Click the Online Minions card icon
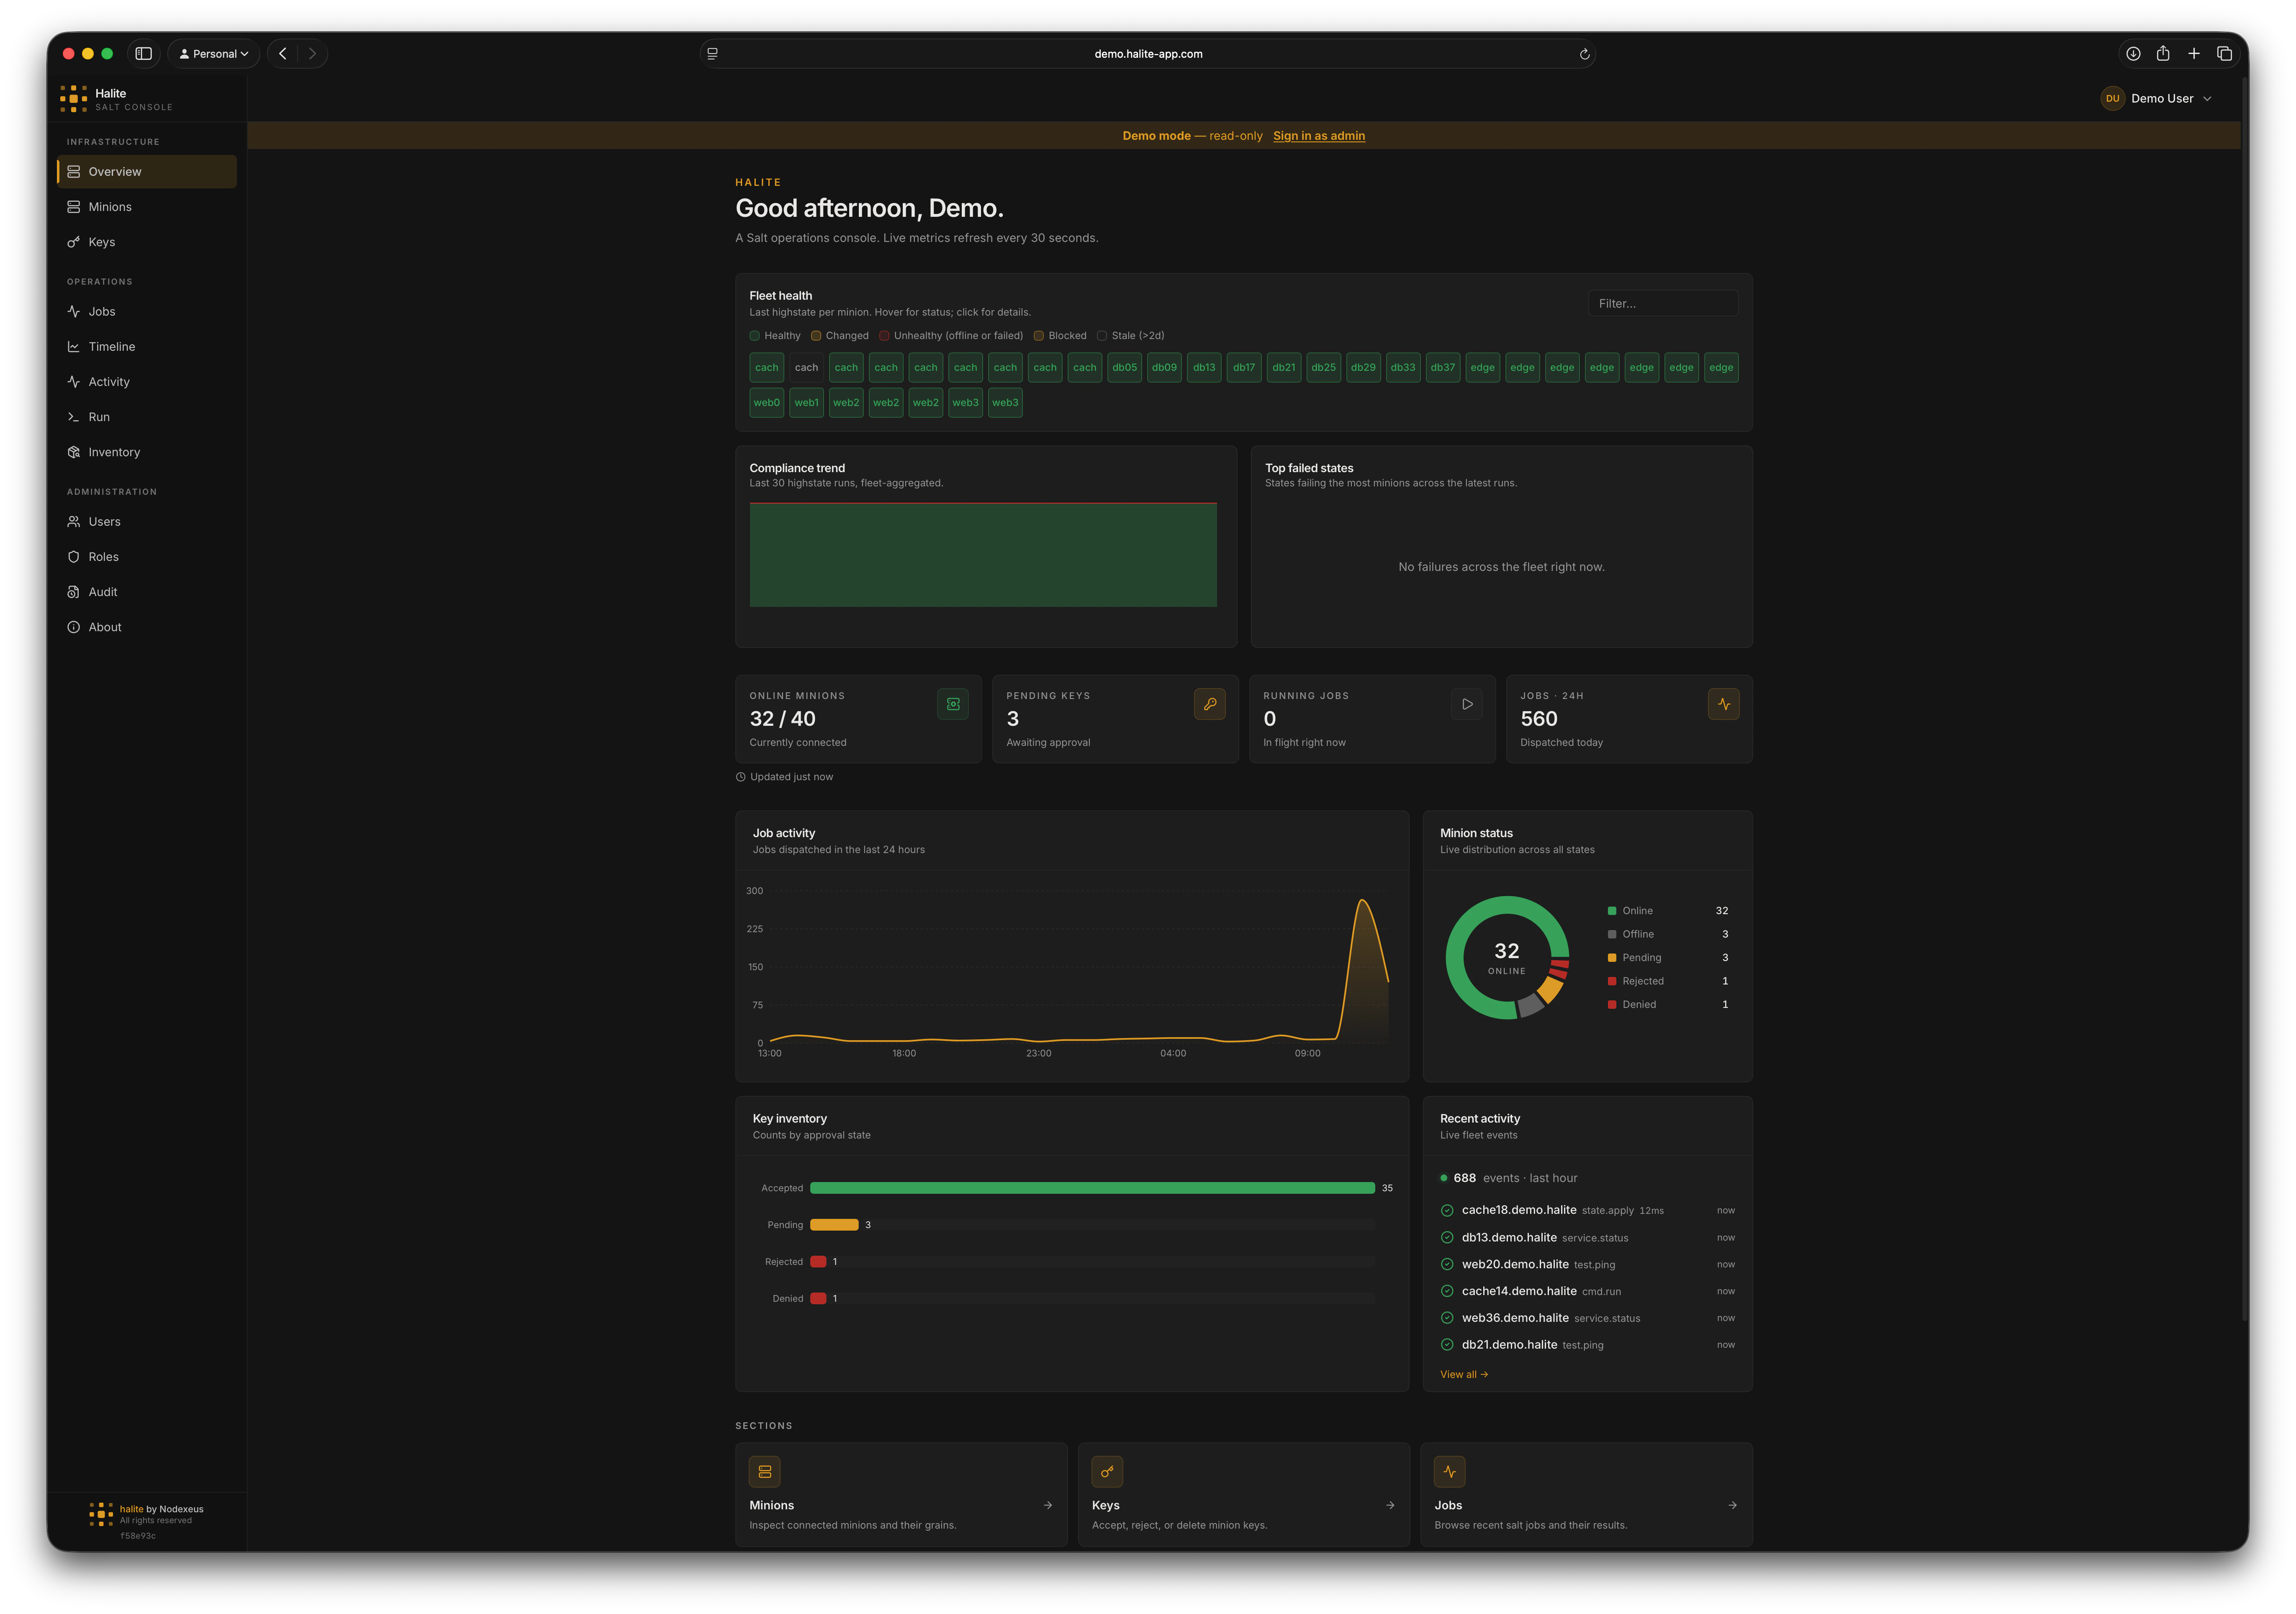Viewport: 2296px width, 1614px height. click(x=952, y=704)
